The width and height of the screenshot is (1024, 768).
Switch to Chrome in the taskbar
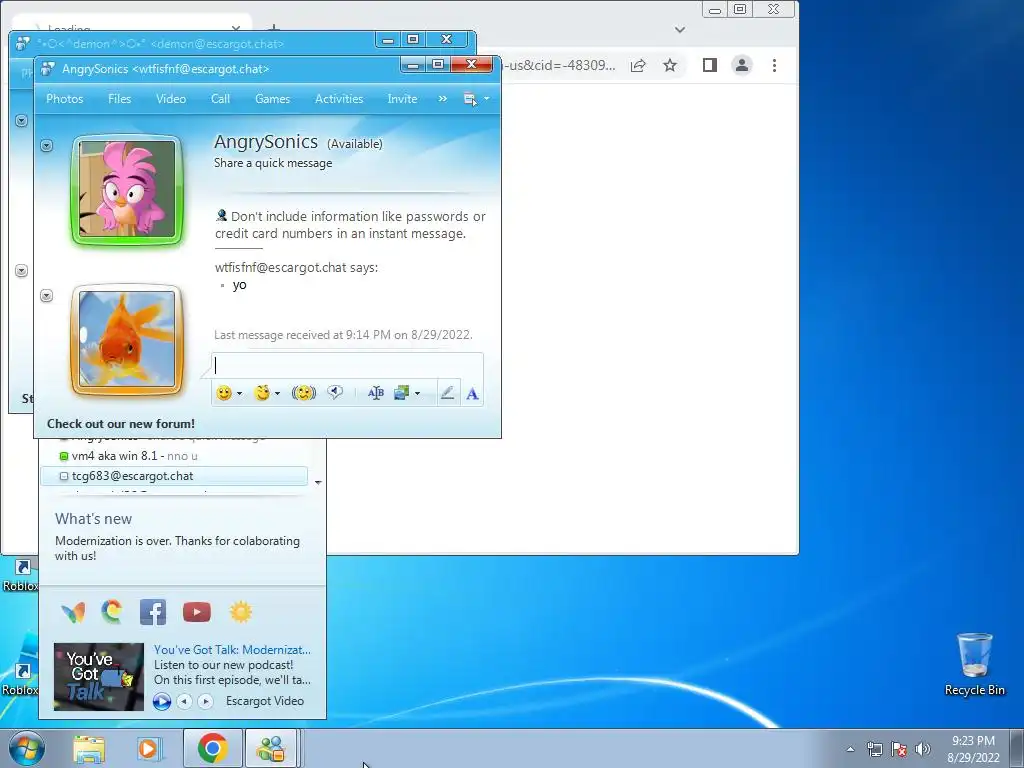(213, 748)
